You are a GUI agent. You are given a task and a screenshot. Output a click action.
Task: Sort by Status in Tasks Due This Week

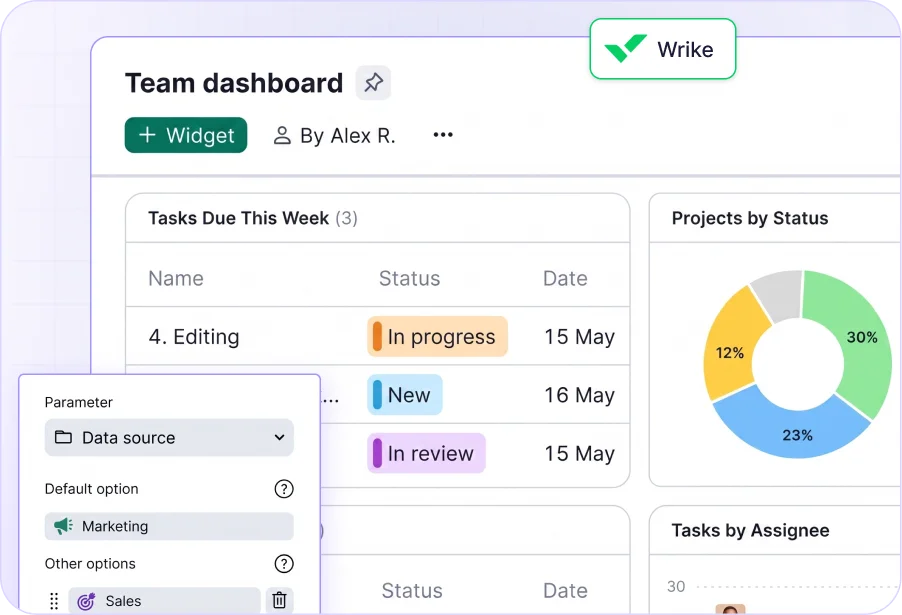coord(410,278)
